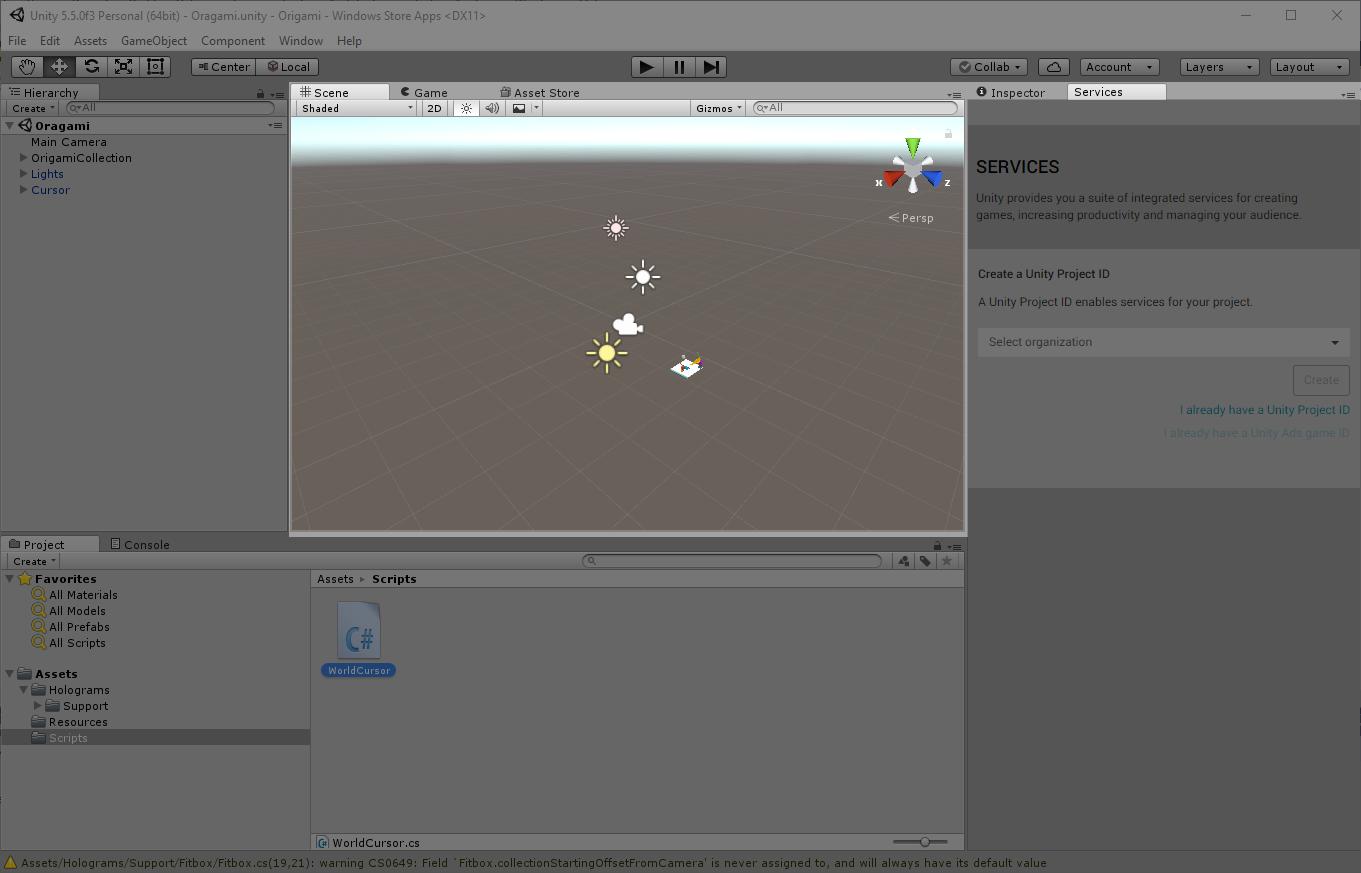The image size is (1361, 873).
Task: Select the Move tool
Action: click(59, 67)
